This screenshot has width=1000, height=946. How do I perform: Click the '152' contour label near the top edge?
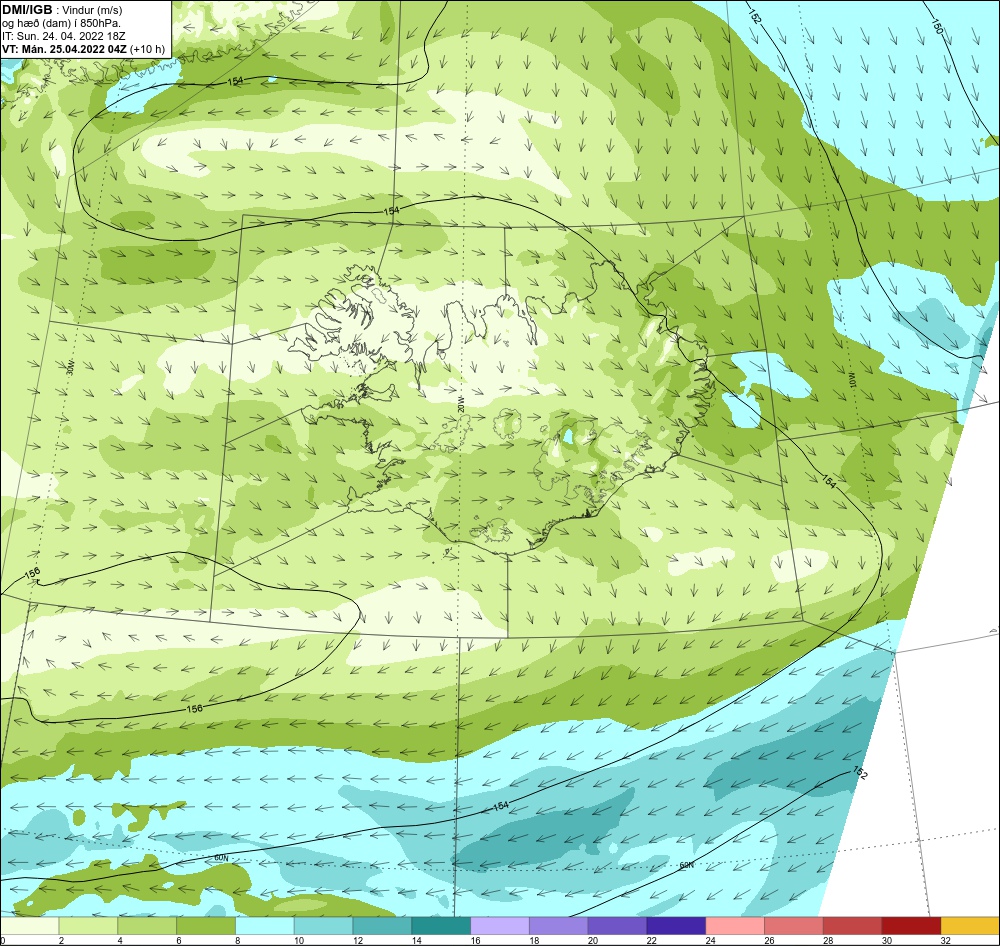(x=754, y=17)
